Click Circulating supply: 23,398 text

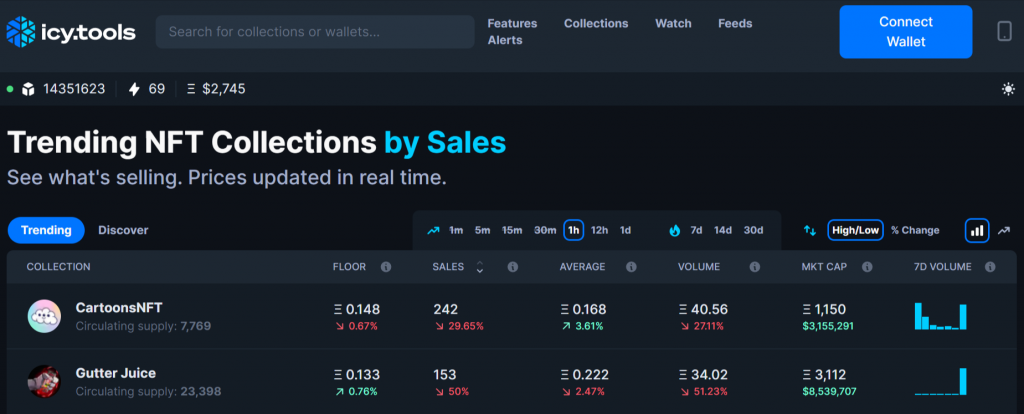coord(148,391)
